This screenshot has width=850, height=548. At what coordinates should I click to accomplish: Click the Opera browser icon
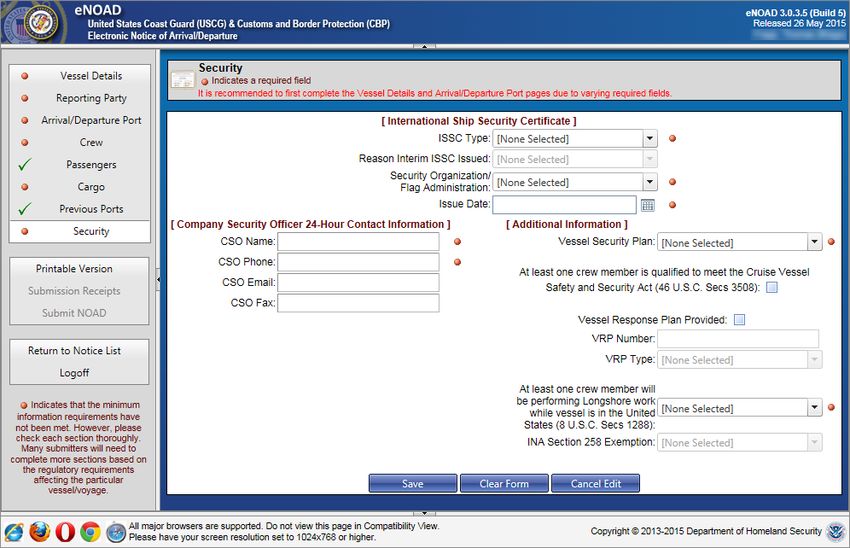65,532
